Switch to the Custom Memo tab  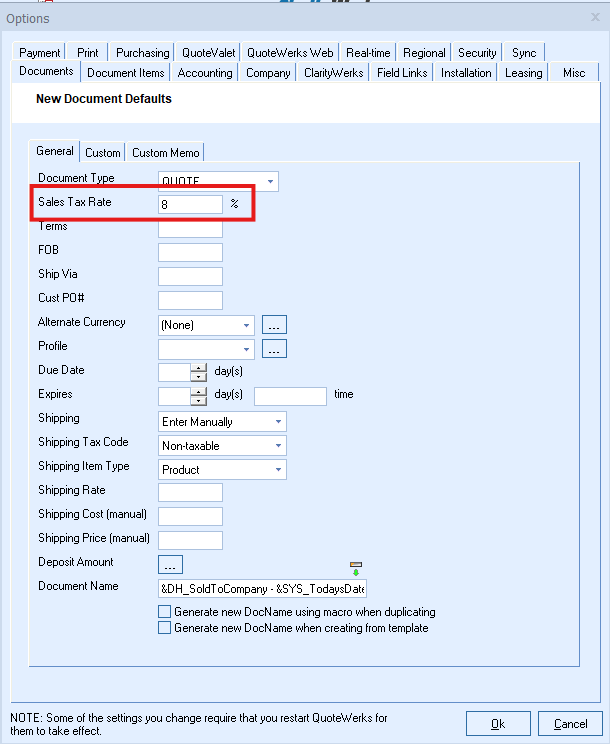[165, 153]
